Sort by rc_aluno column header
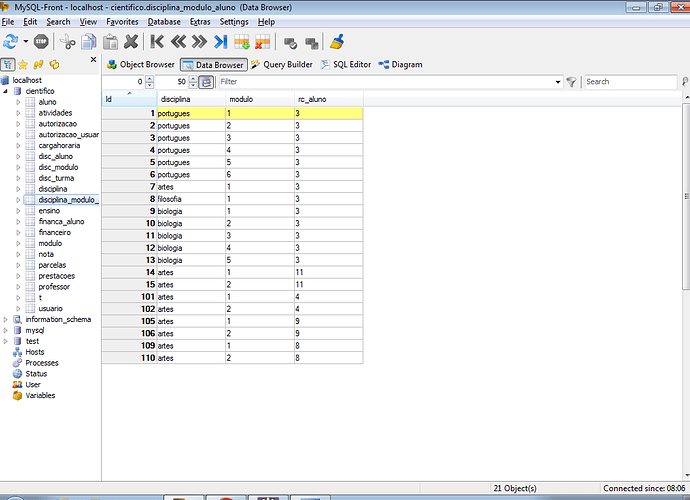Viewport: 690px width, 500px height. coord(329,99)
